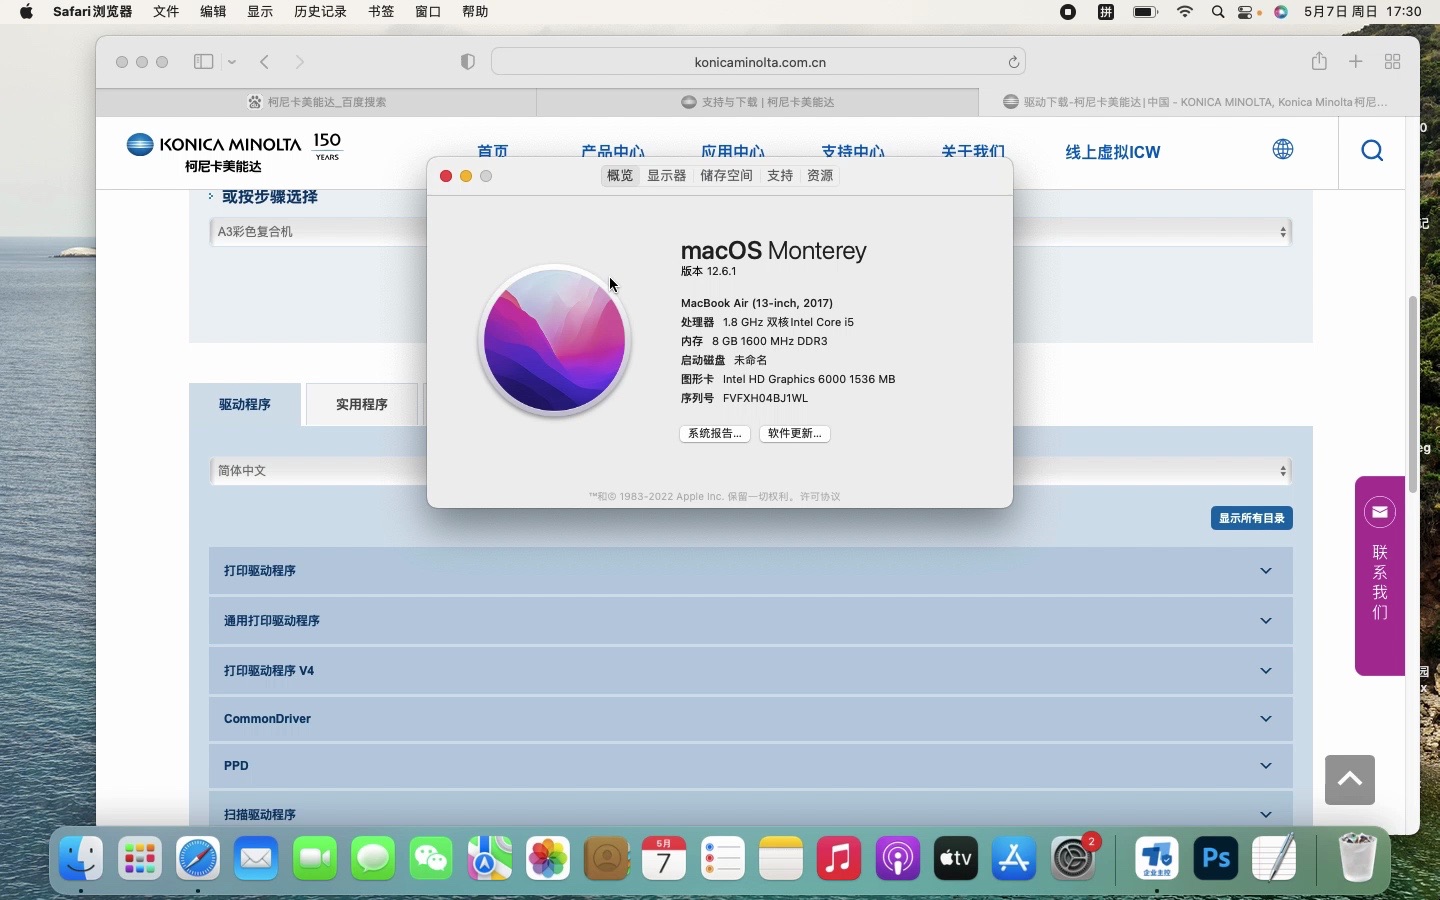Image resolution: width=1440 pixels, height=900 pixels.
Task: Launch Music from the Dock
Action: [x=839, y=858]
